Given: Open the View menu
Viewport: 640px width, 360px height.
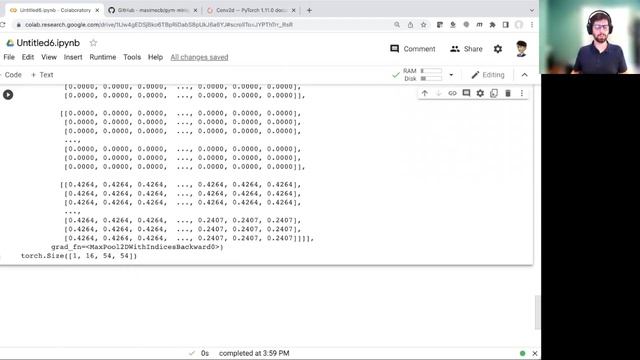Looking at the screenshot, I should point(49,57).
